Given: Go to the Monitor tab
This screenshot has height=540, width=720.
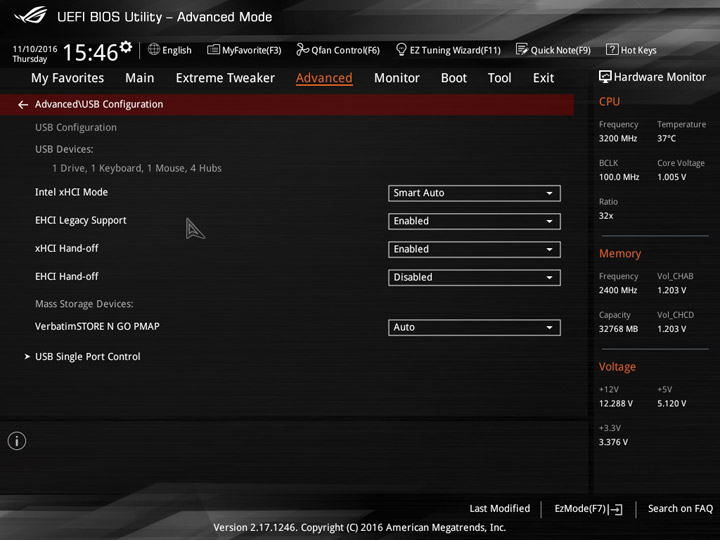Looking at the screenshot, I should click(x=397, y=78).
